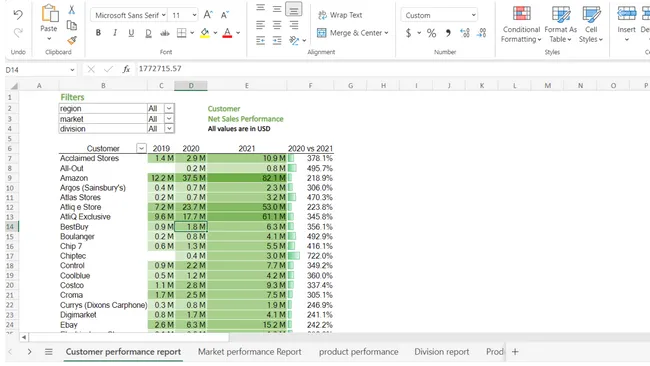Apply Accounting dollar format
The image size is (650, 366).
[x=409, y=33]
